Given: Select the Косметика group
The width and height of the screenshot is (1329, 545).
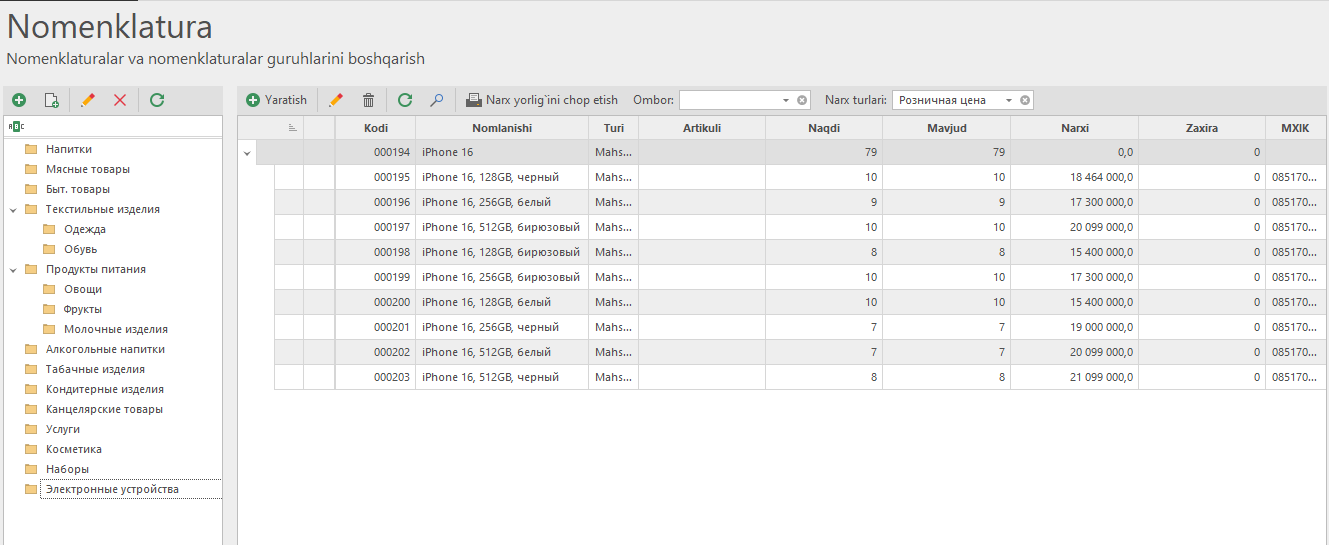Looking at the screenshot, I should point(74,449).
